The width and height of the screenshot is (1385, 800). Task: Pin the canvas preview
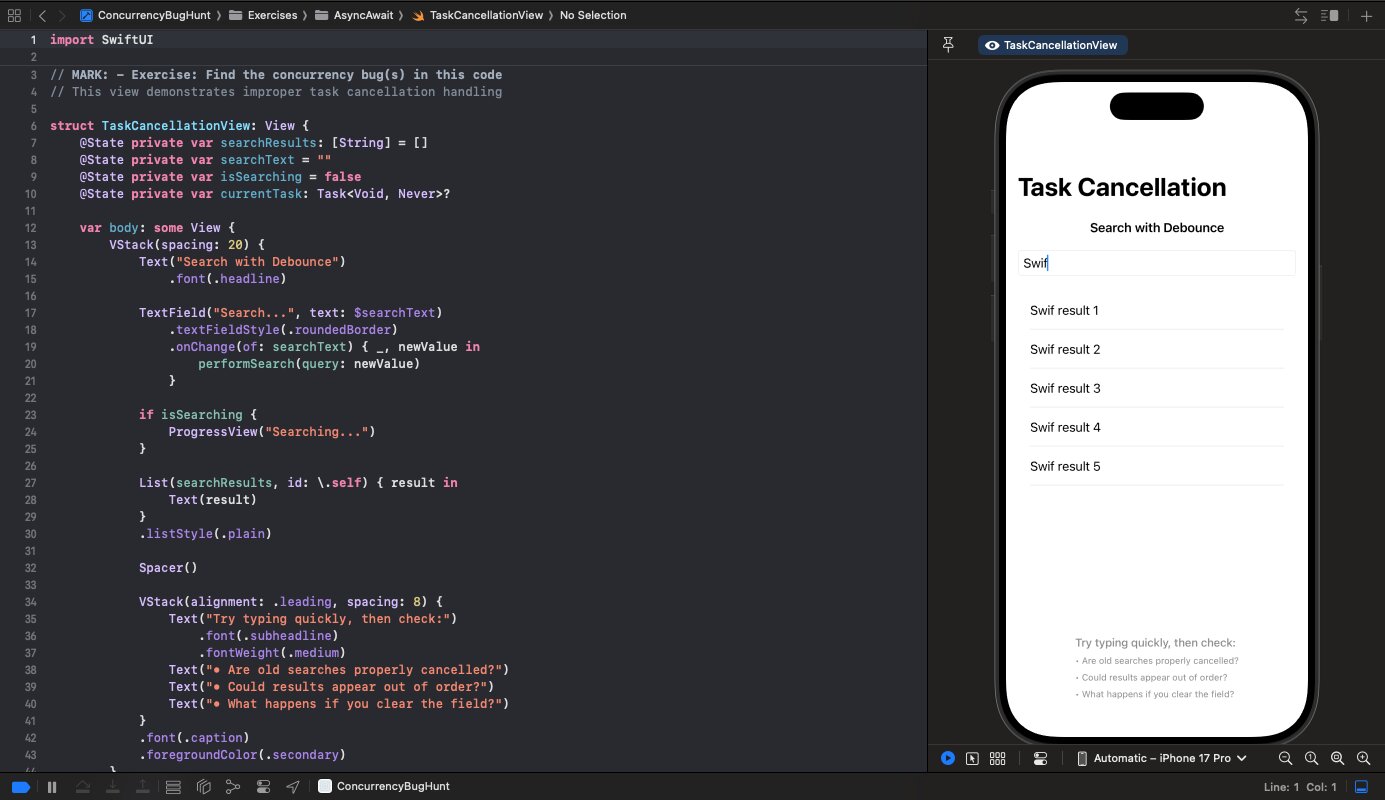click(x=948, y=45)
